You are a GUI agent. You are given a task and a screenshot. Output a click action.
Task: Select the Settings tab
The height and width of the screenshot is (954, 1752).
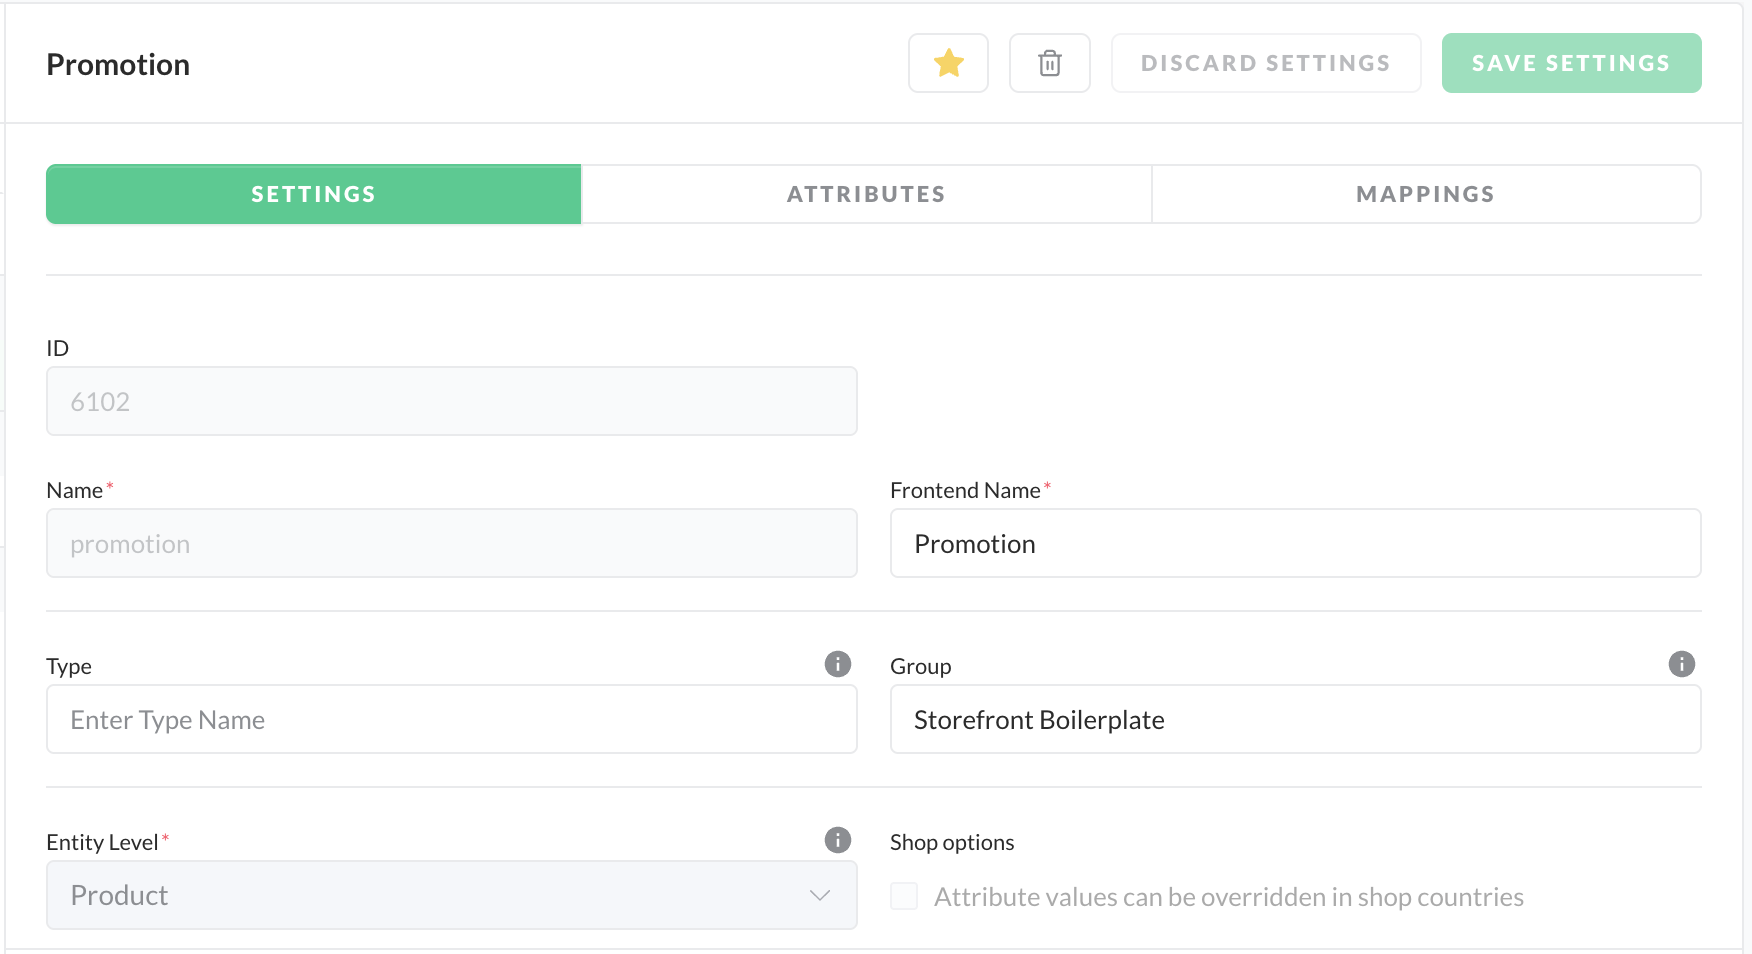tap(313, 194)
